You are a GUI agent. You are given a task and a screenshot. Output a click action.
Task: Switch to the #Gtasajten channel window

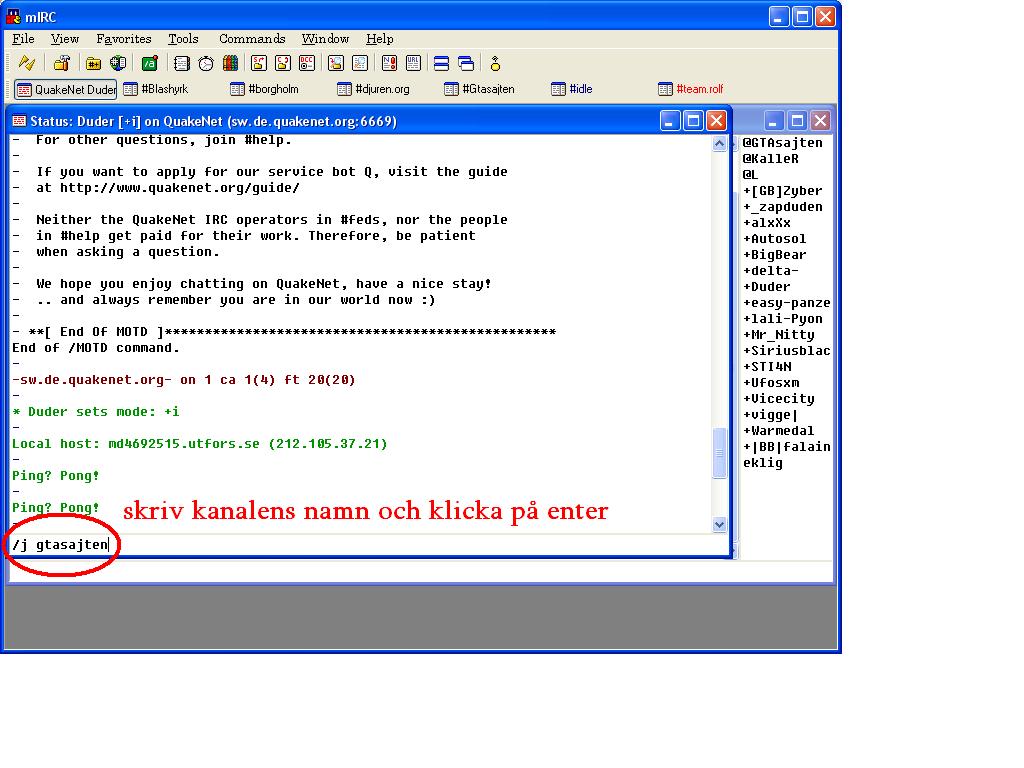coord(479,89)
